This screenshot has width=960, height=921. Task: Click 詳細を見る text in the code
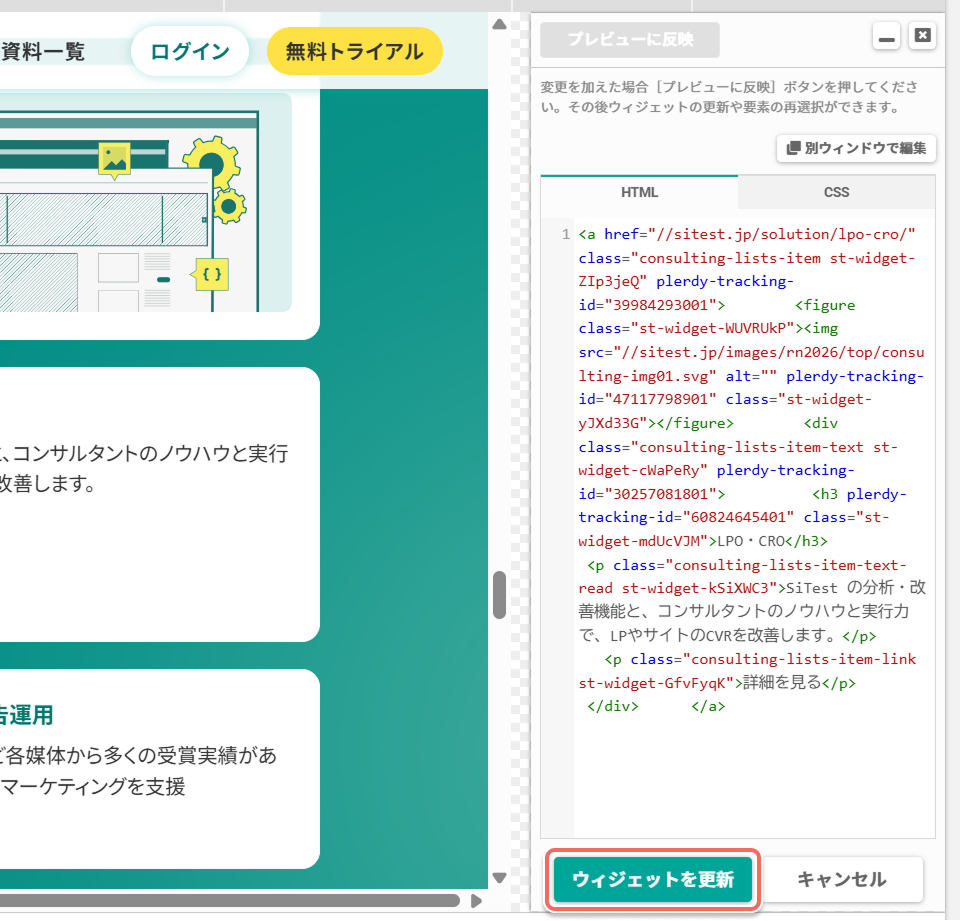(782, 682)
